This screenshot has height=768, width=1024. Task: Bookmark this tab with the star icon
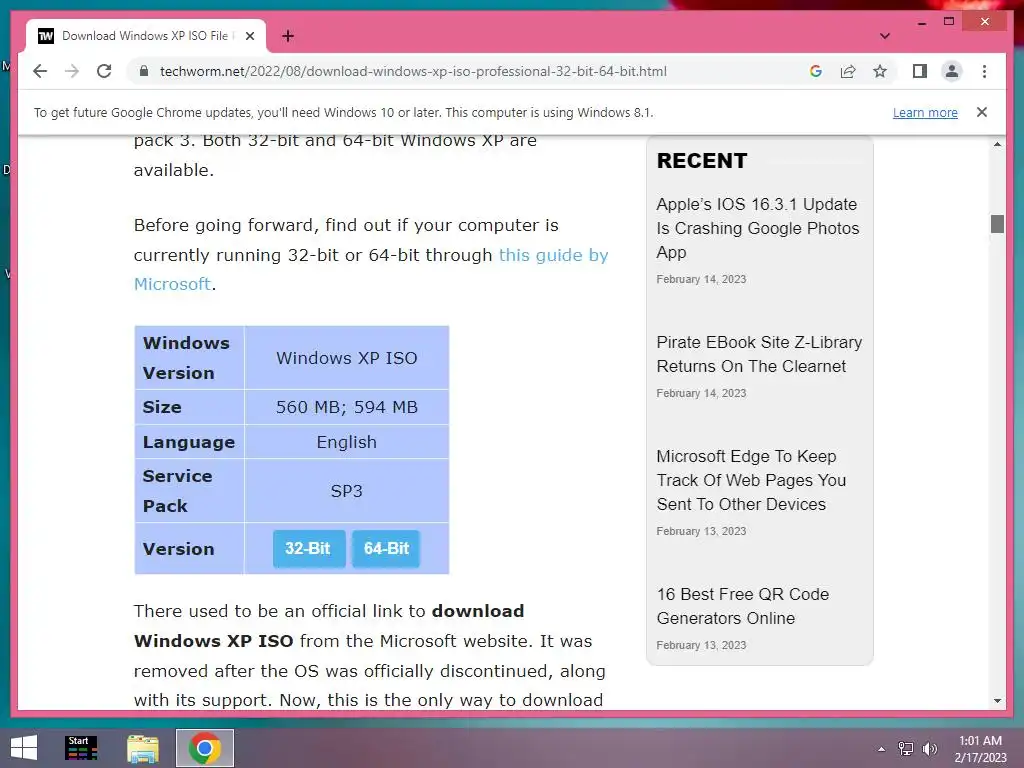click(x=880, y=71)
